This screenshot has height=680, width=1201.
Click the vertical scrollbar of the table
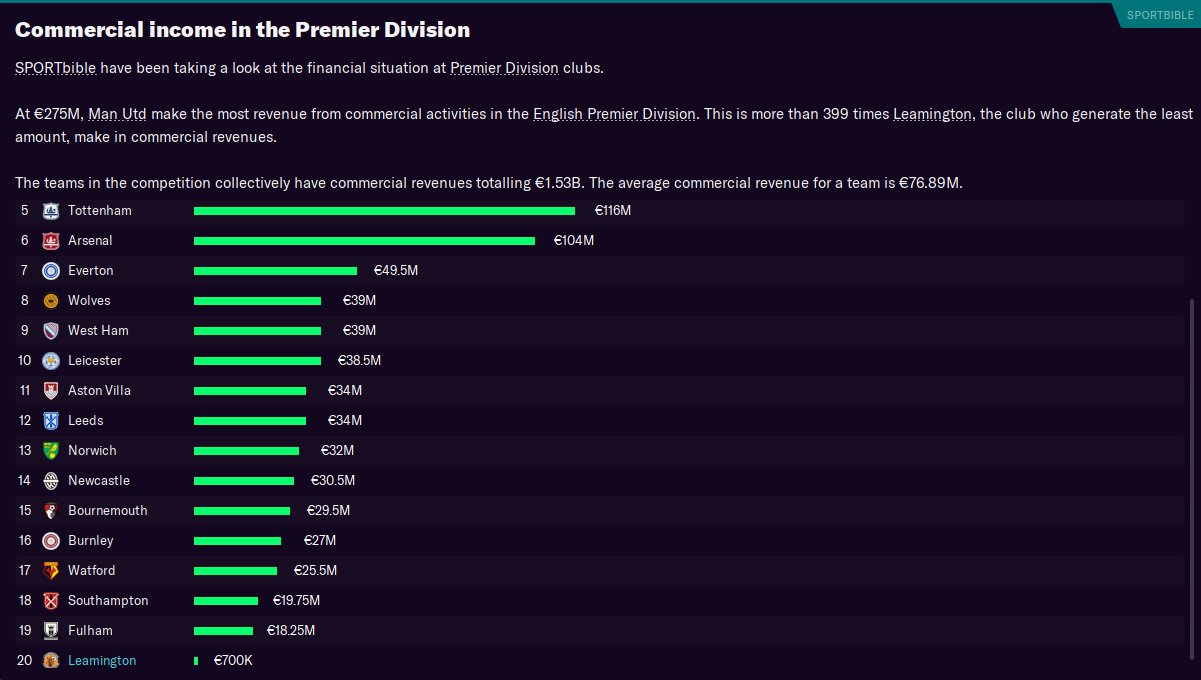(x=1190, y=480)
